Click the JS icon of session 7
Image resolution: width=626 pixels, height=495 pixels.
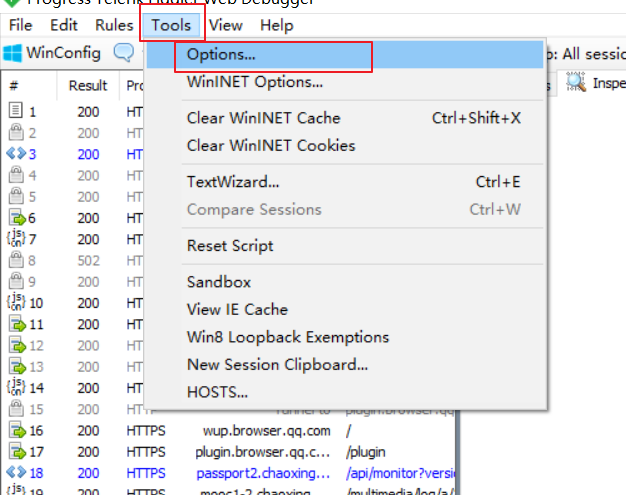tap(16, 238)
